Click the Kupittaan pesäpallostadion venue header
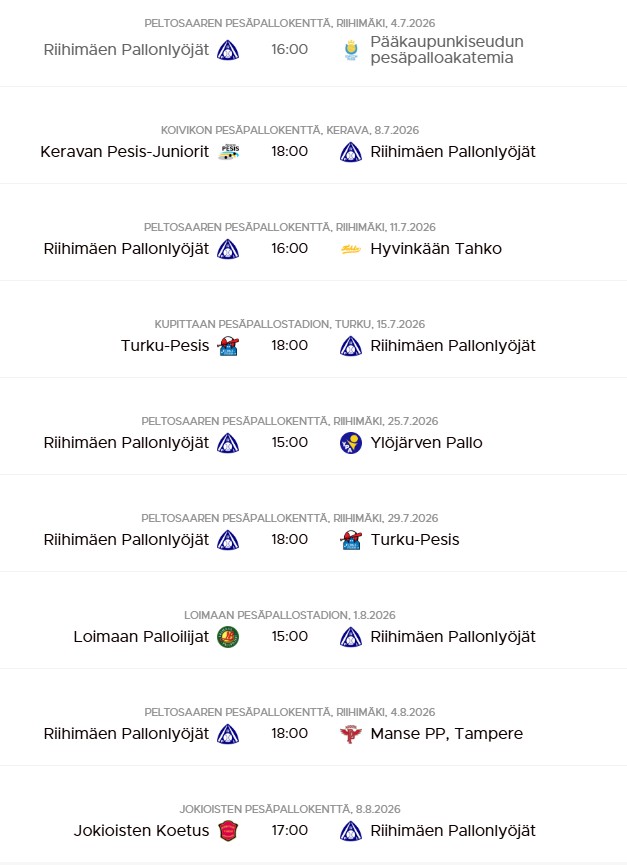 pyautogui.click(x=289, y=324)
